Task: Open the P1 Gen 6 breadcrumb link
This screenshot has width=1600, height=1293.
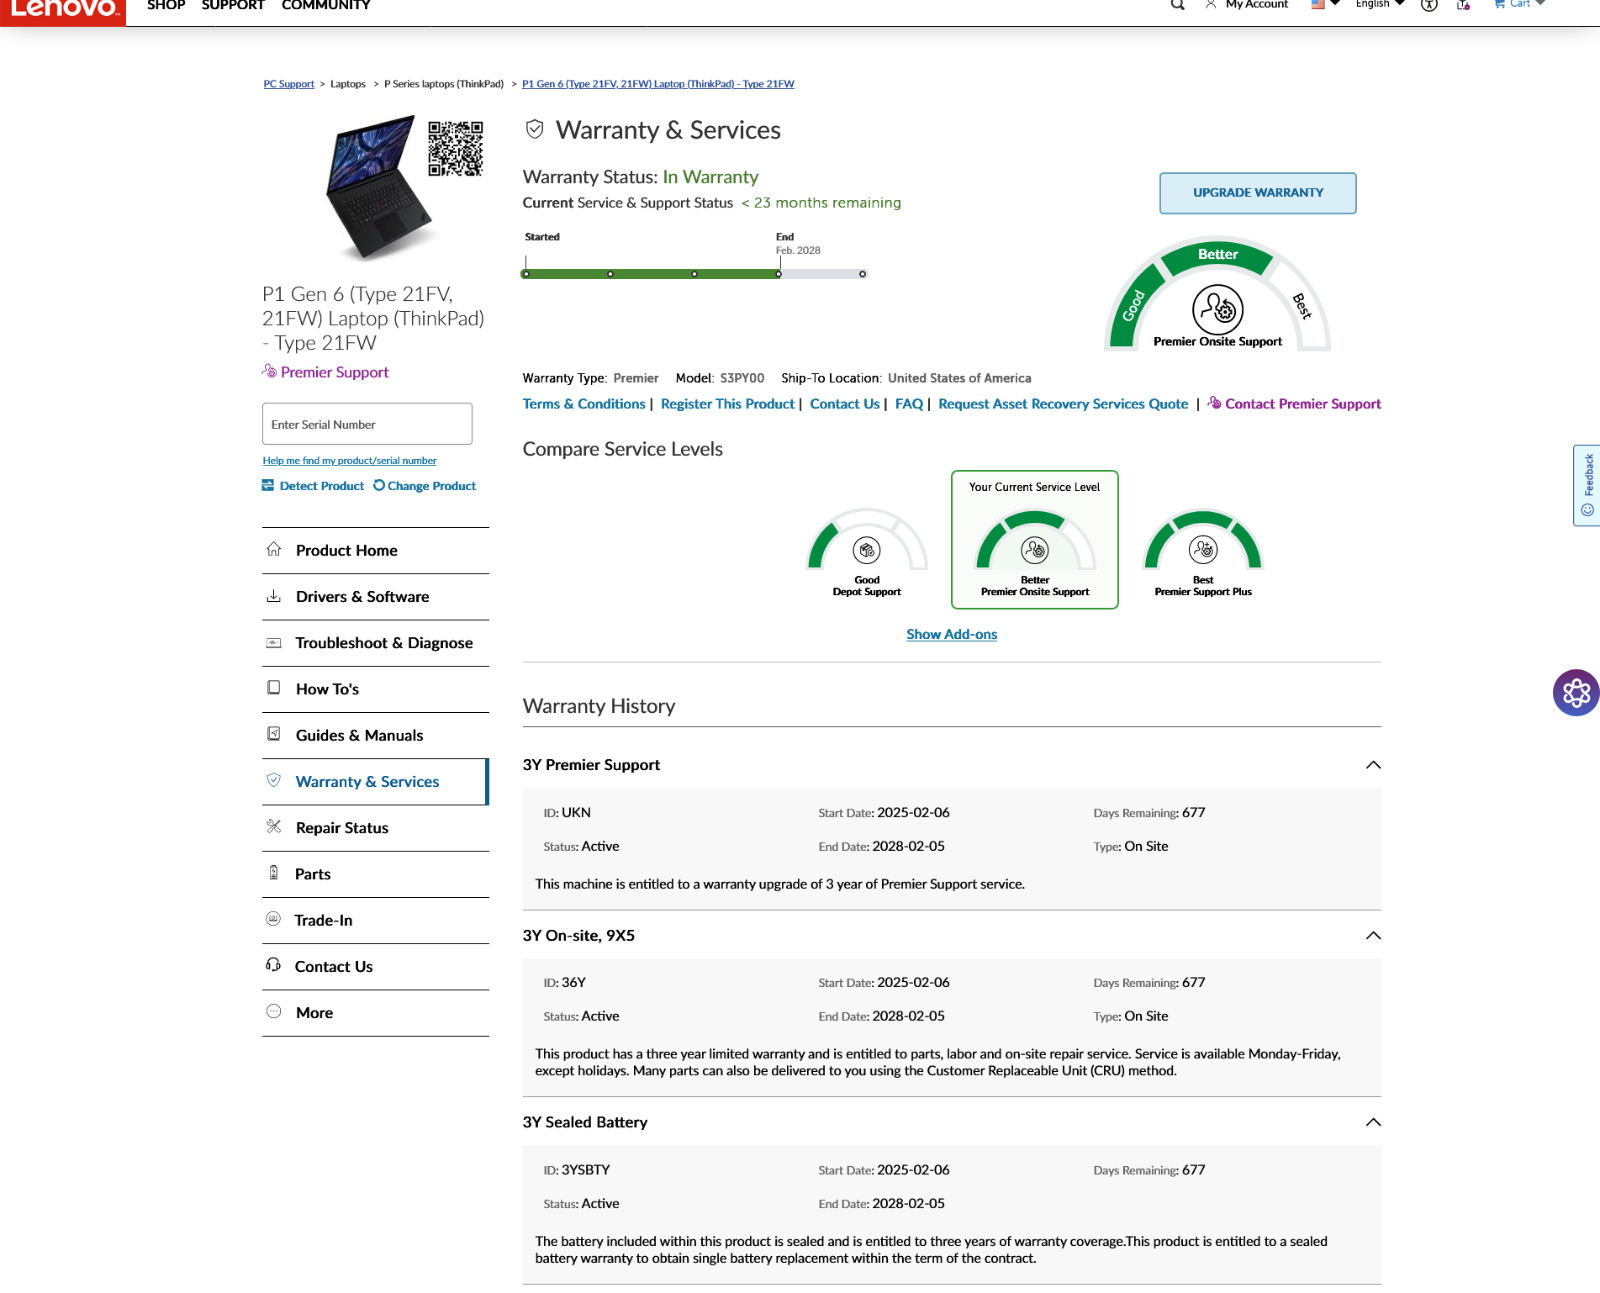Action: point(658,84)
